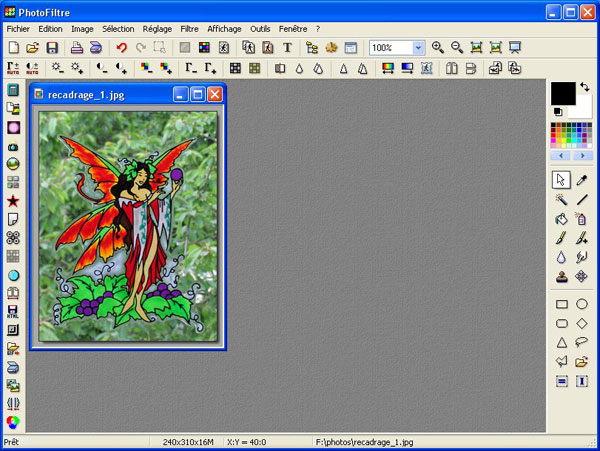The height and width of the screenshot is (451, 600).
Task: Click the zoom out magnifier
Action: pyautogui.click(x=457, y=47)
